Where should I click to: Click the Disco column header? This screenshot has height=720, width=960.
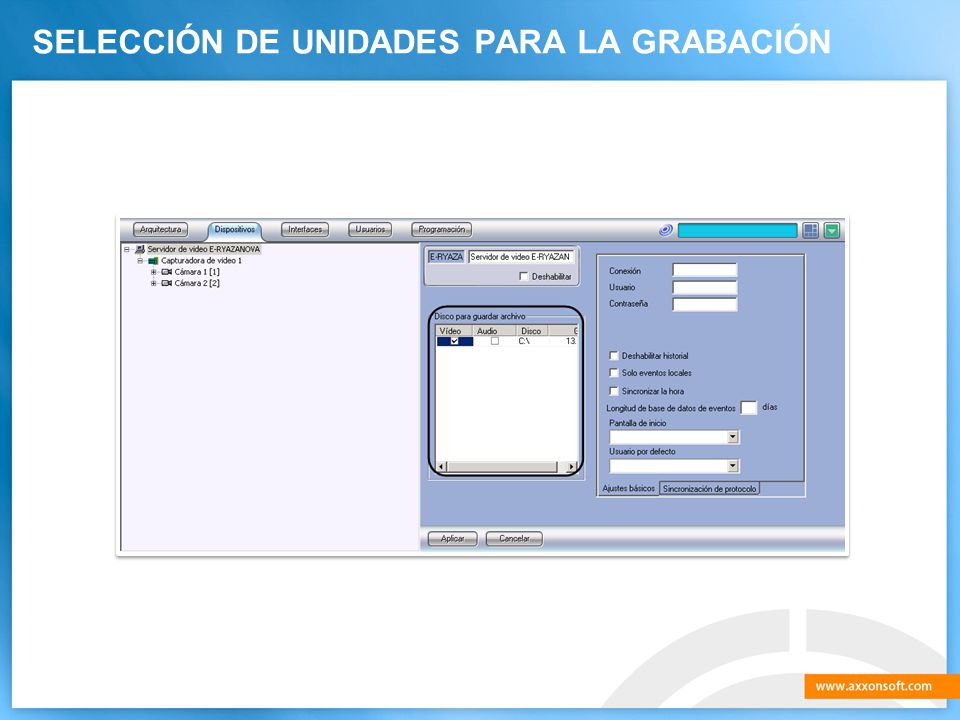(x=531, y=331)
